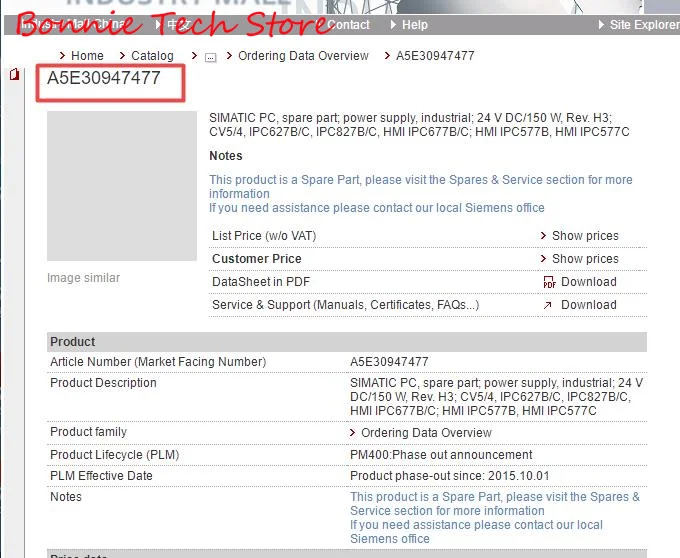Viewport: 680px width, 558px height.
Task: Click the DataSheet PDF icon
Action: pos(549,282)
